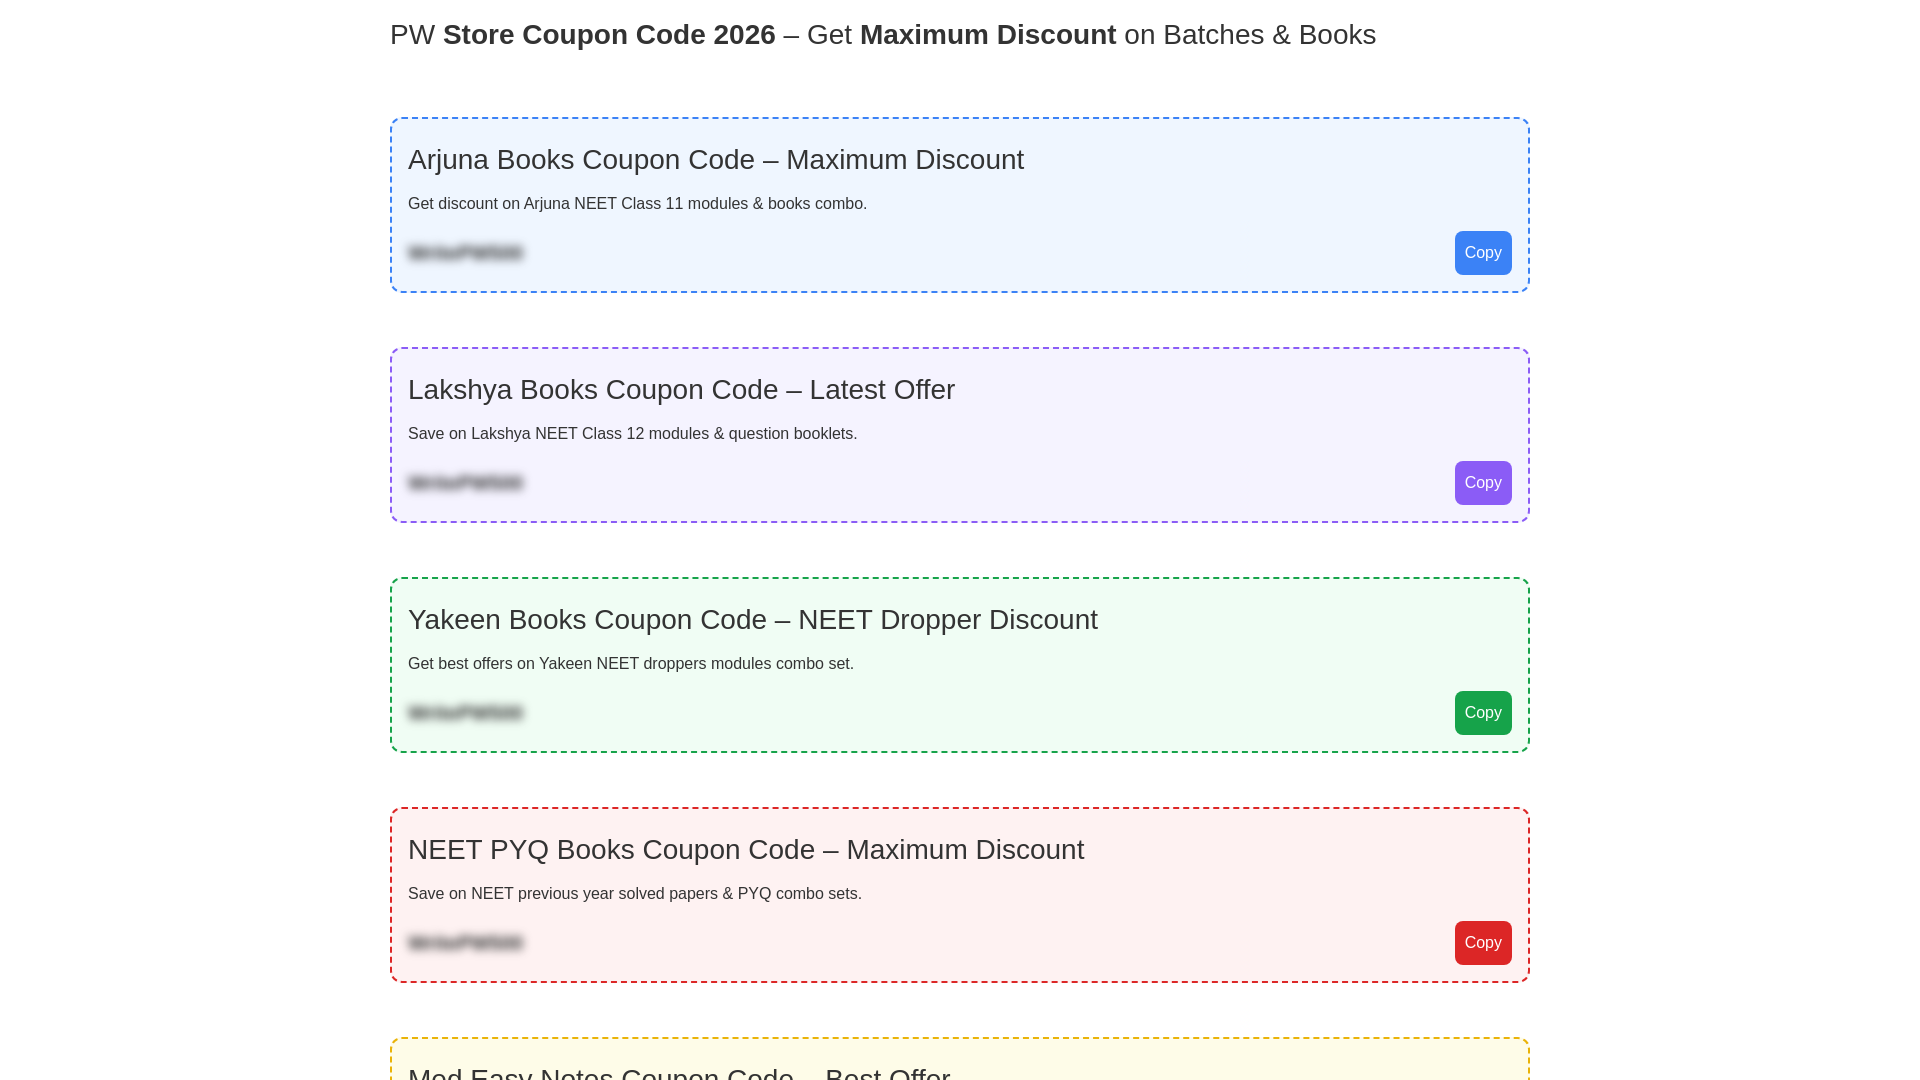
Task: Copy the Arjuna Books coupon code
Action: click(1483, 253)
